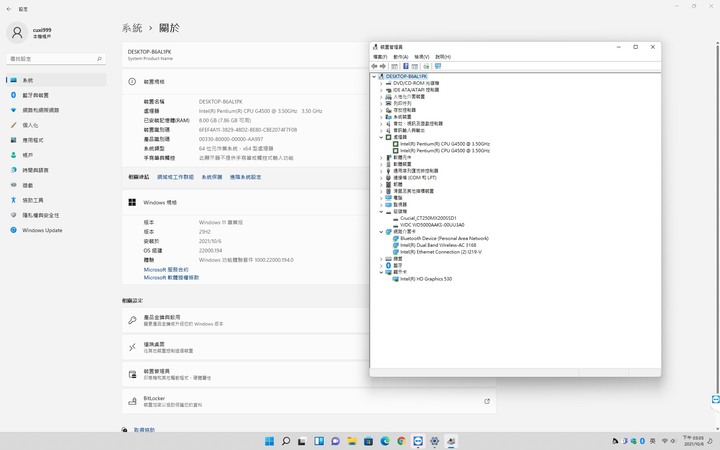Click the blue Help icon in Device Manager toolbar
The height and width of the screenshot is (450, 720).
pos(405,66)
